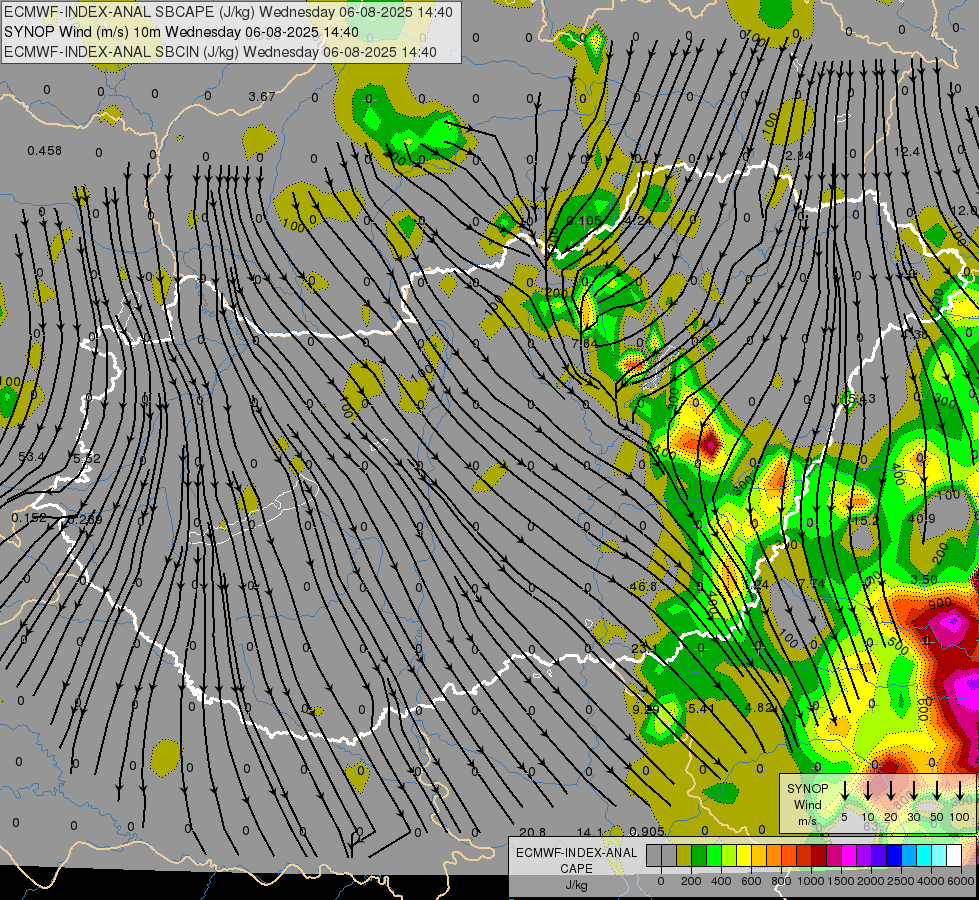The image size is (979, 900).
Task: Click the SBCIN title line
Action: 220,52
